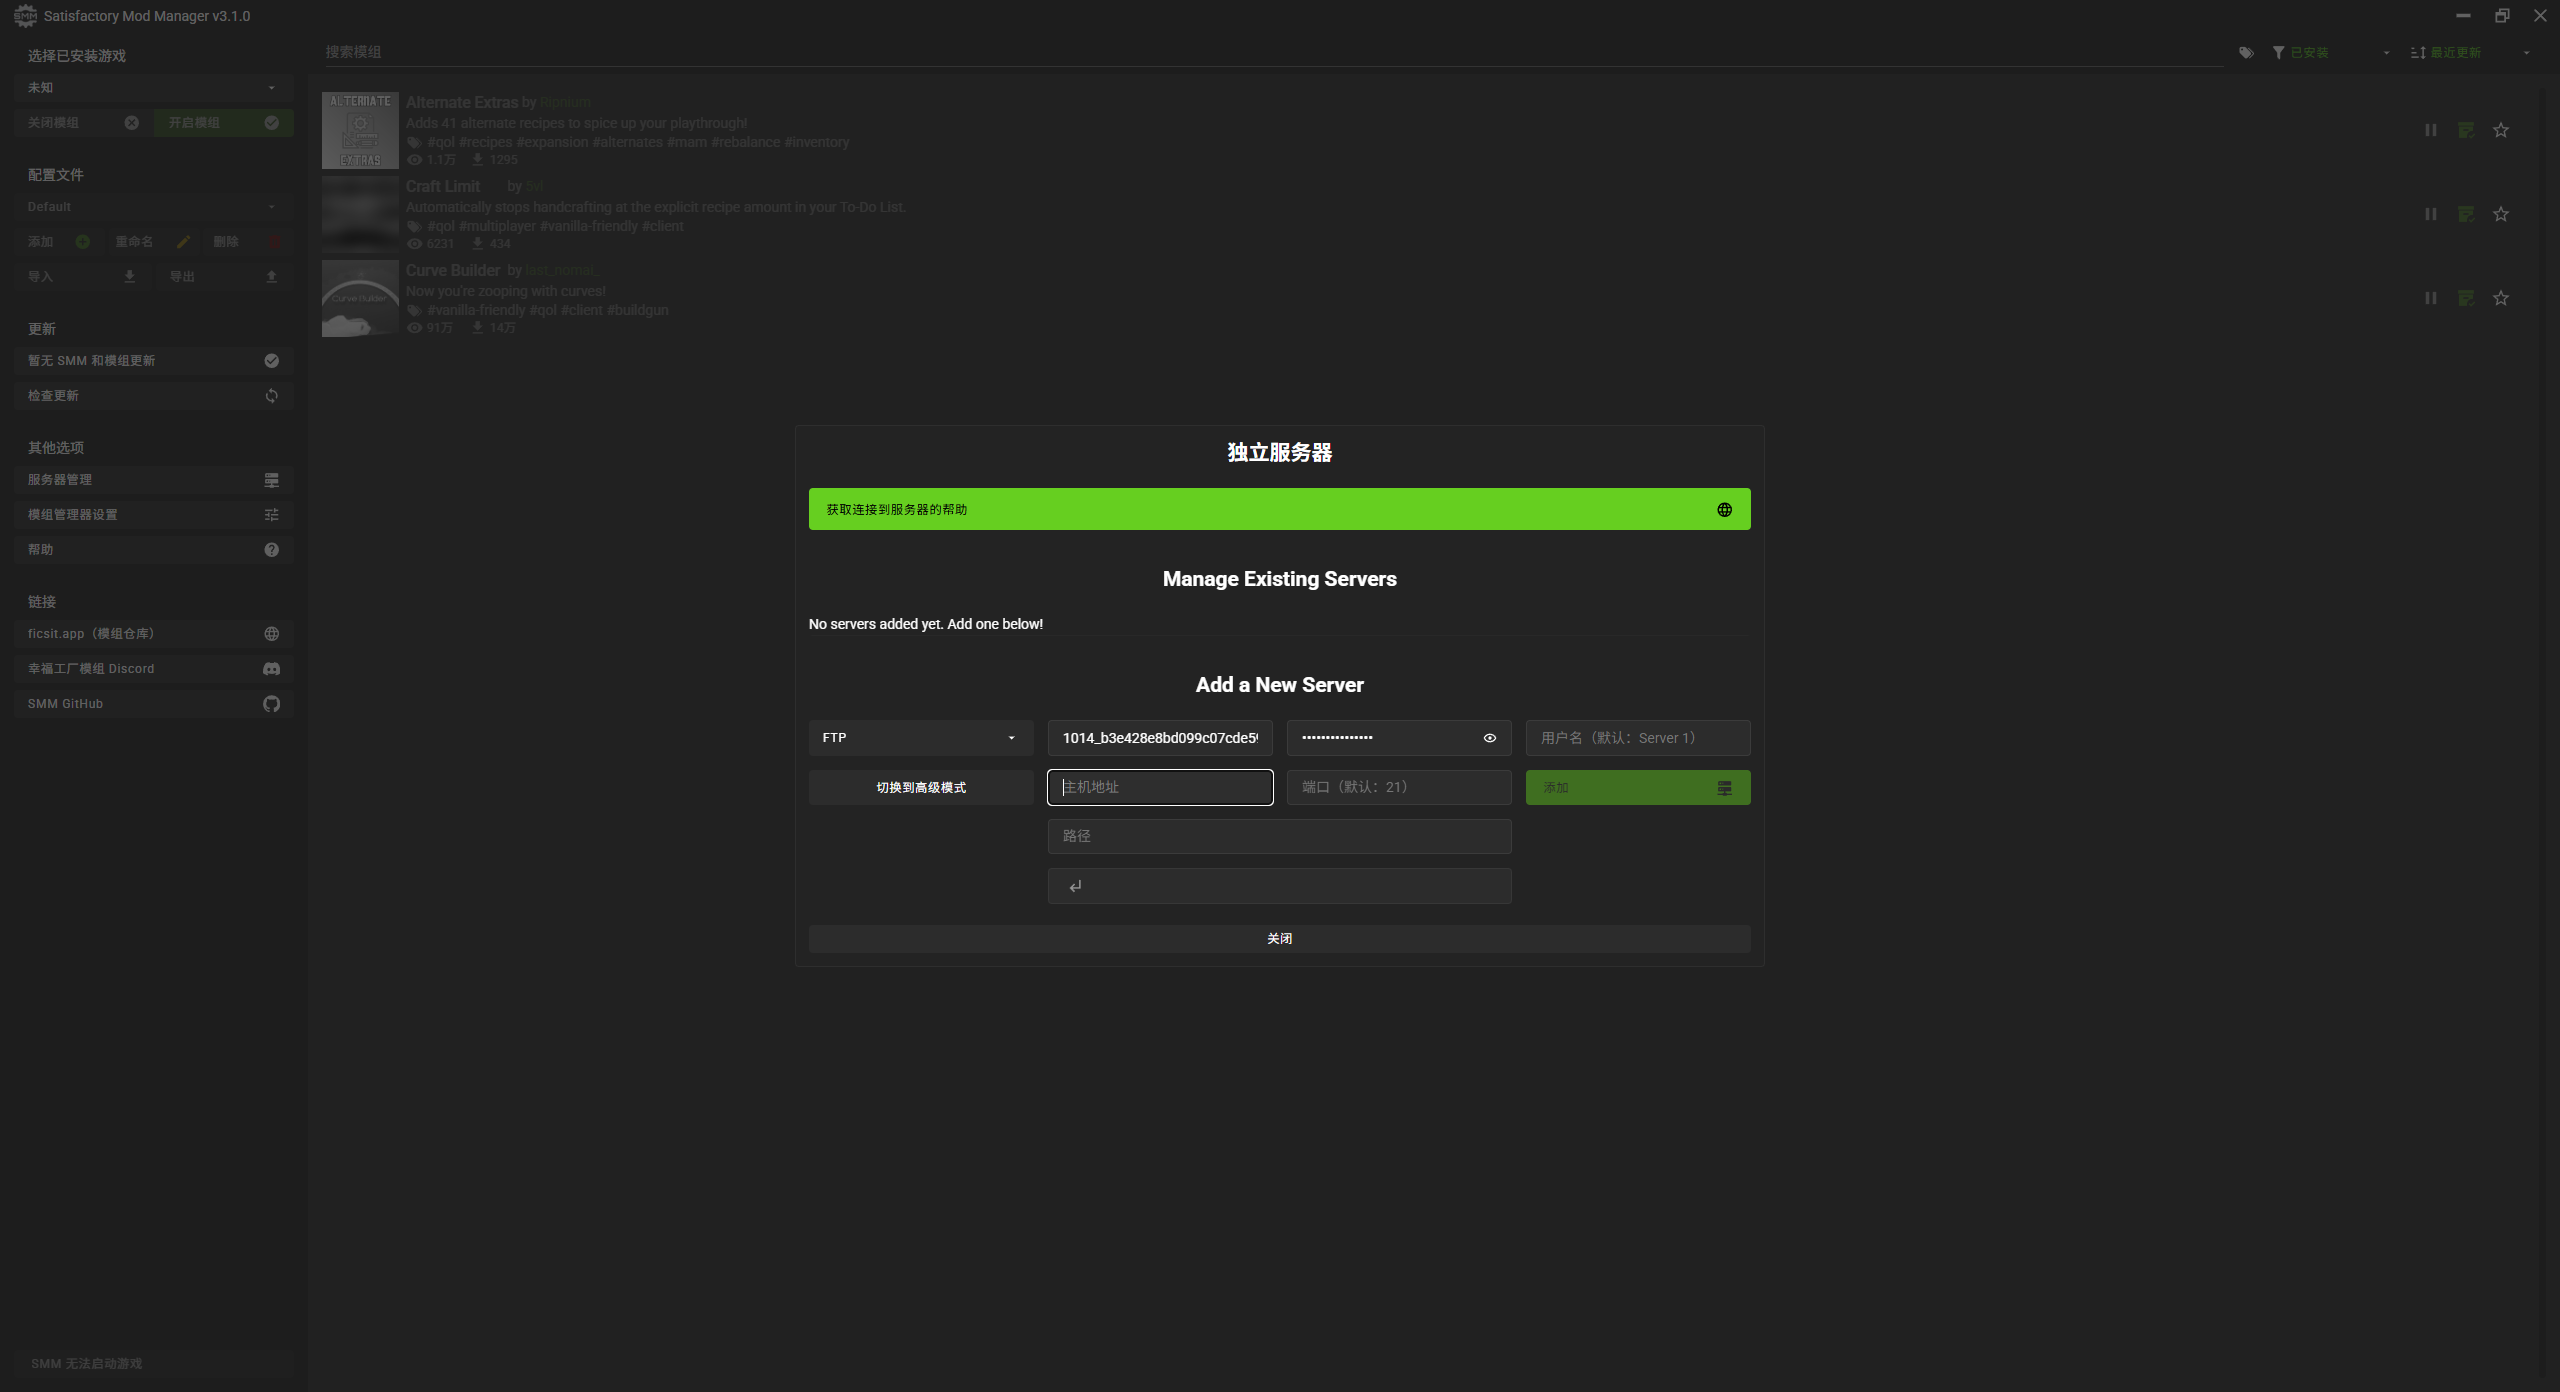This screenshot has height=1392, width=2560.
Task: Click the 路径 path input field
Action: point(1279,837)
